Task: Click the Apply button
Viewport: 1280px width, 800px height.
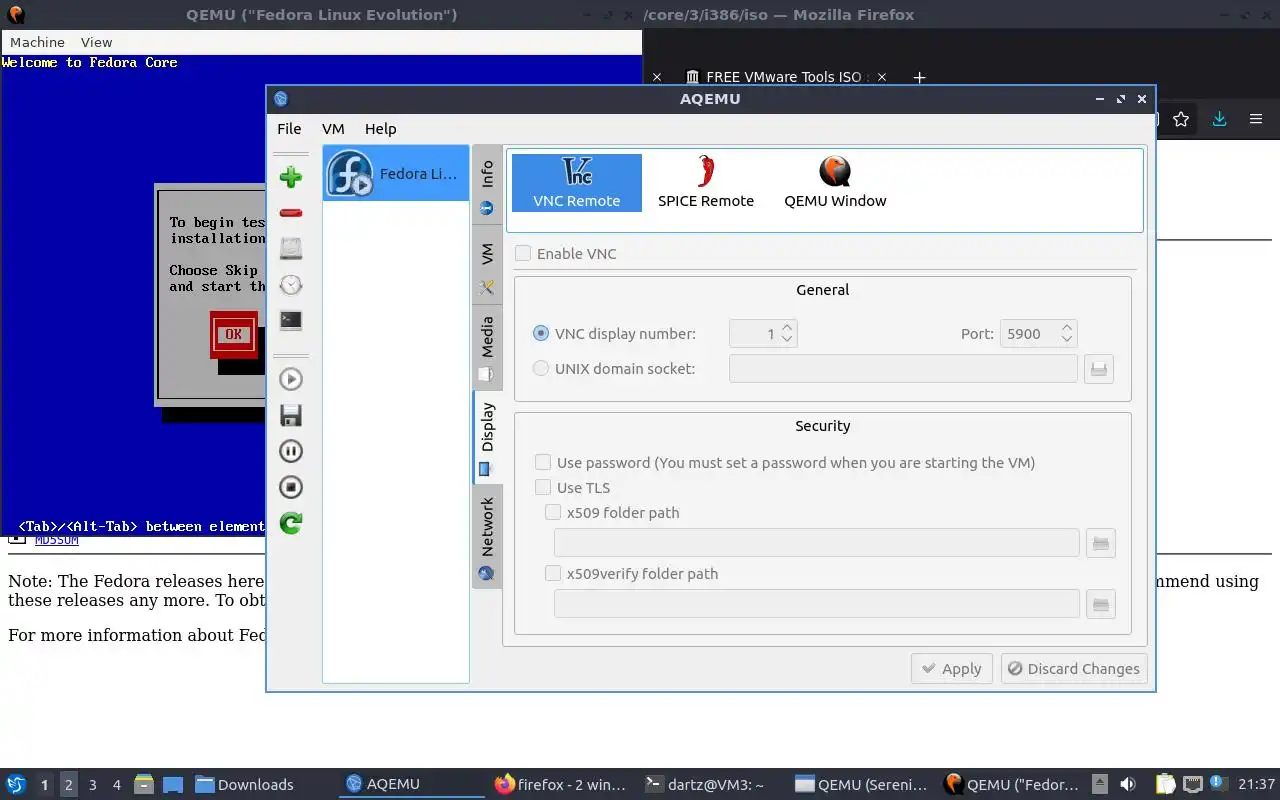Action: click(x=951, y=669)
